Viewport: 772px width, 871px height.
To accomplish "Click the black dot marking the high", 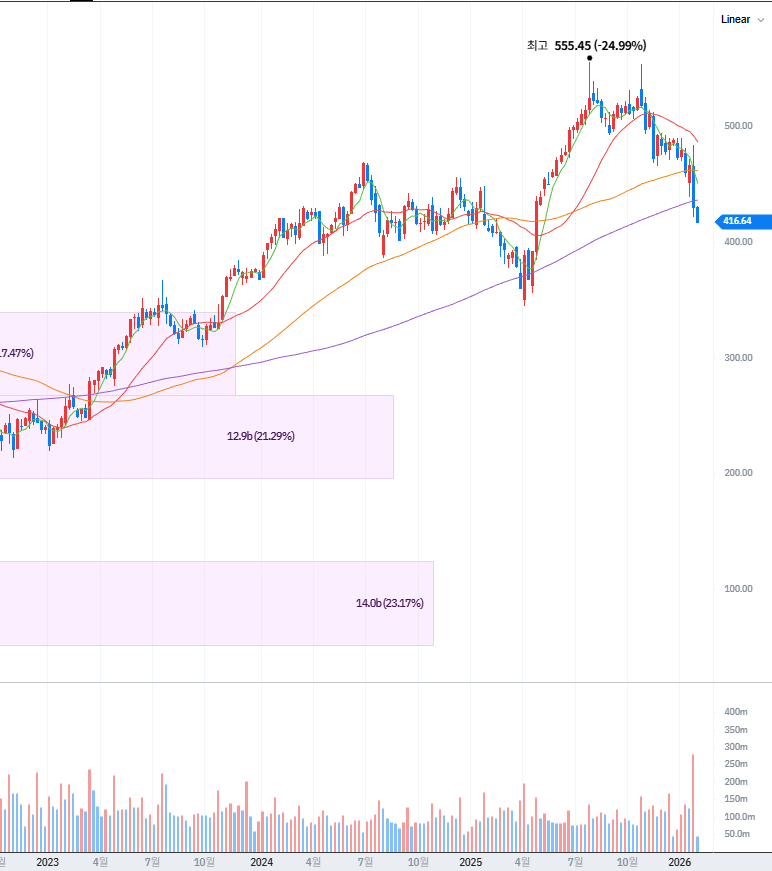I will [x=589, y=58].
